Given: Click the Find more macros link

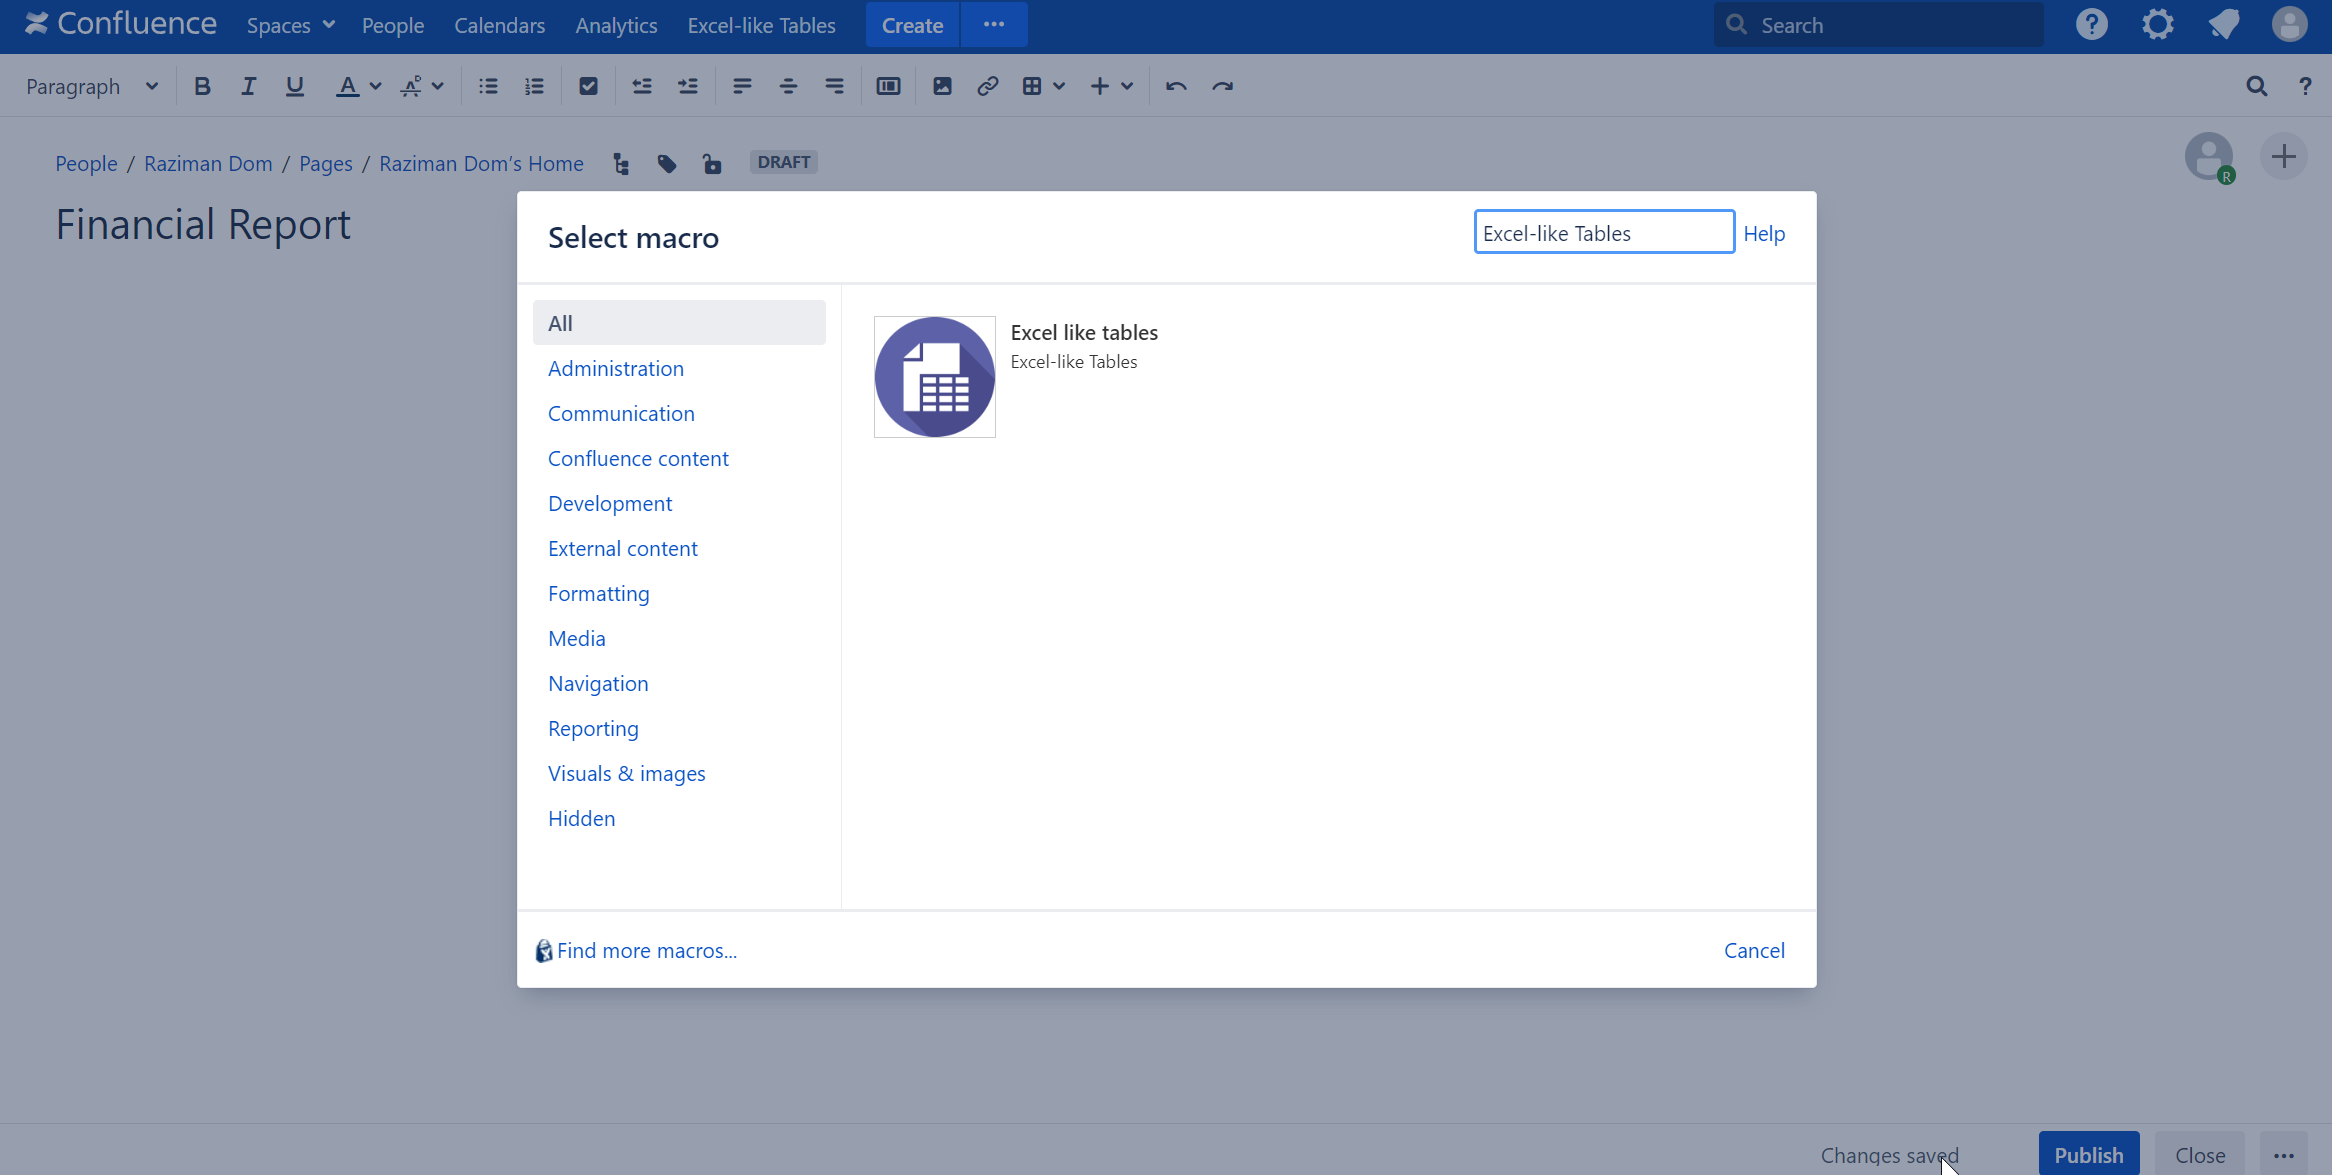Looking at the screenshot, I should click(646, 951).
